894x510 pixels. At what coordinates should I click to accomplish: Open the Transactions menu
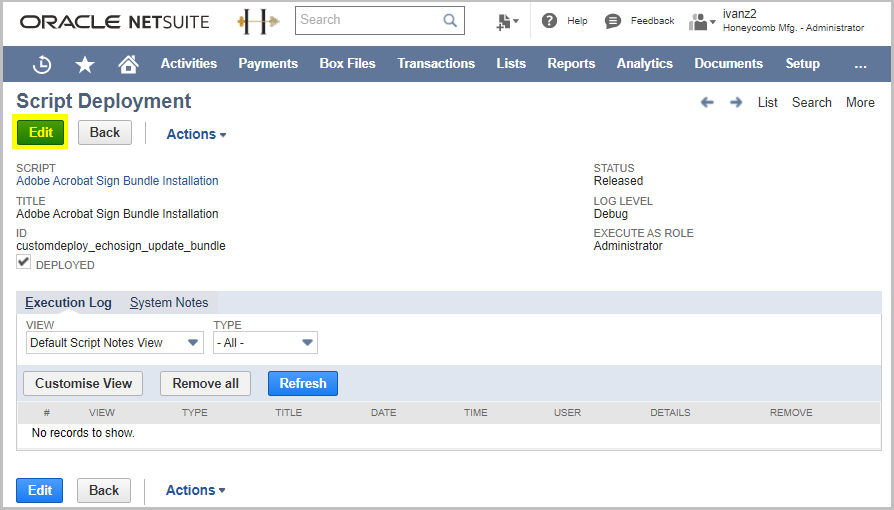coord(436,63)
